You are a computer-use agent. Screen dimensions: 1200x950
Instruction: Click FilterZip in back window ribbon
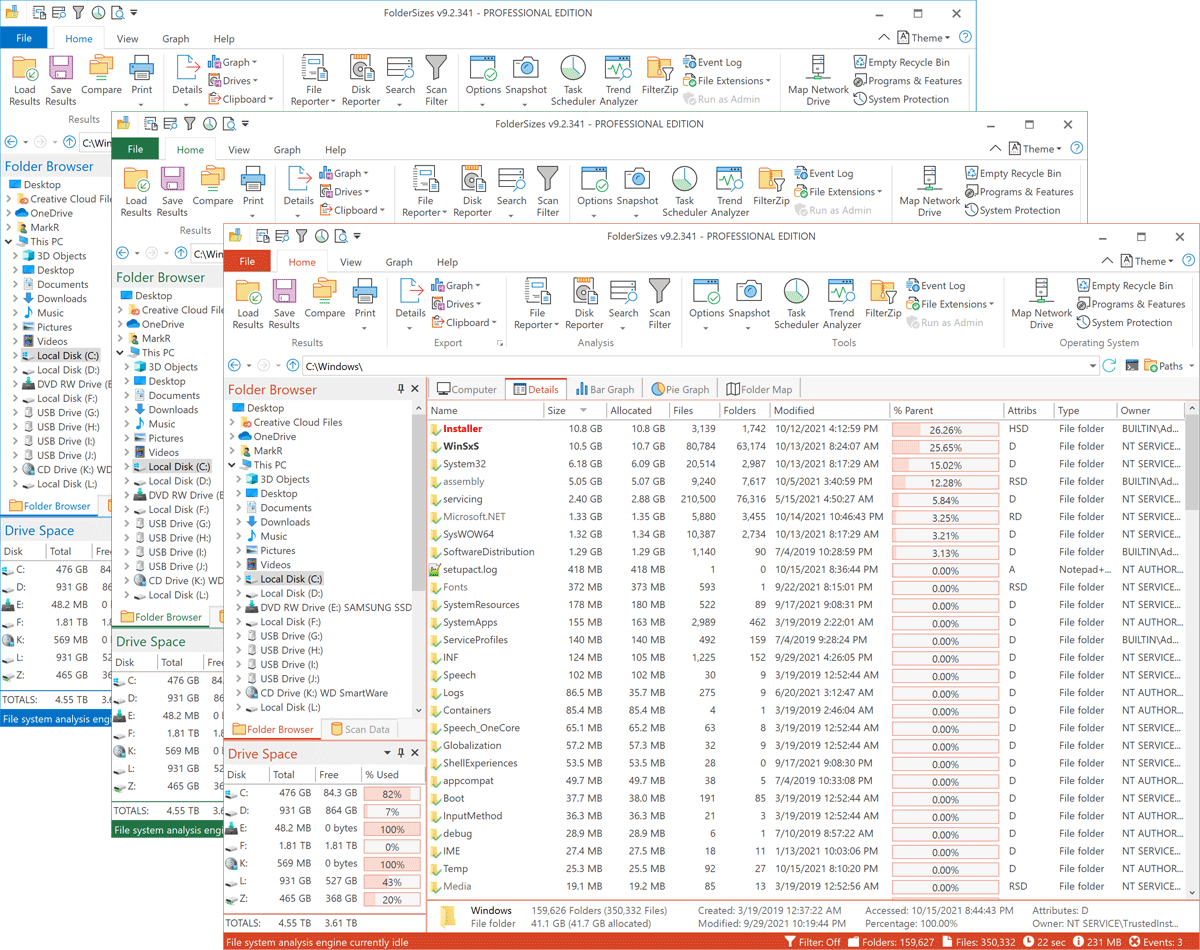pyautogui.click(x=660, y=75)
